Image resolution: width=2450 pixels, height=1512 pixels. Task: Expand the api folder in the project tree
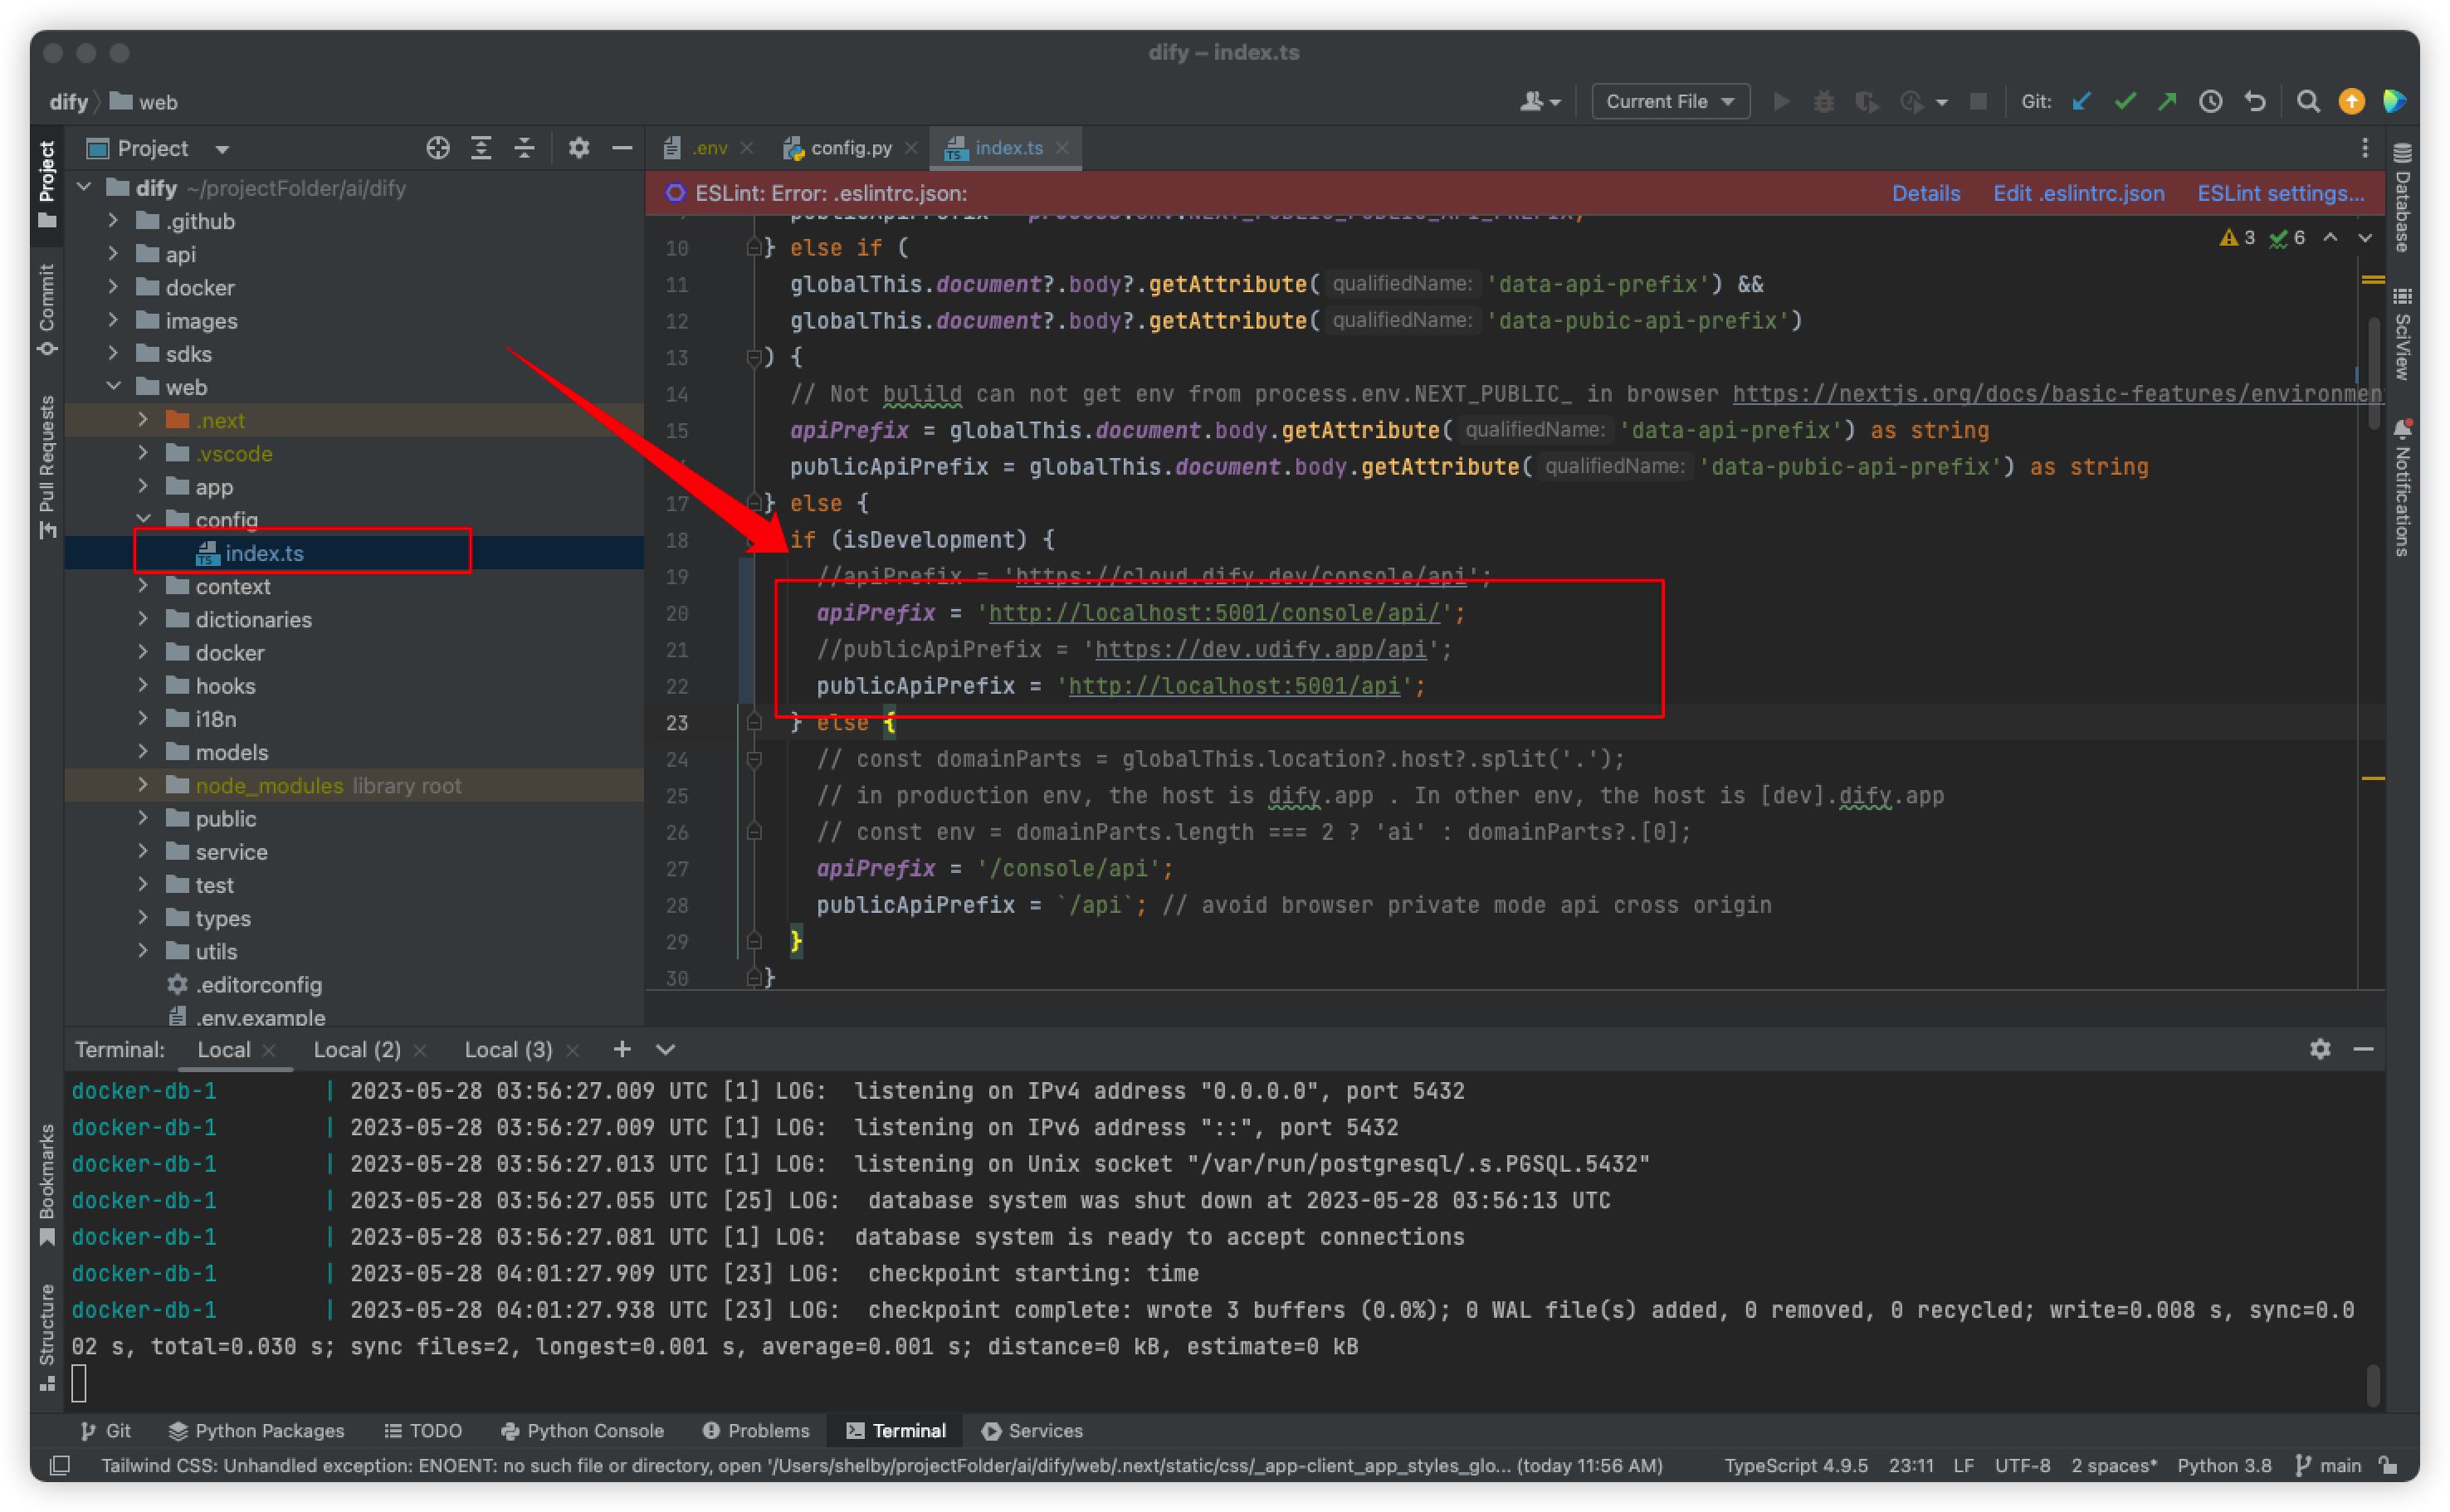(113, 254)
